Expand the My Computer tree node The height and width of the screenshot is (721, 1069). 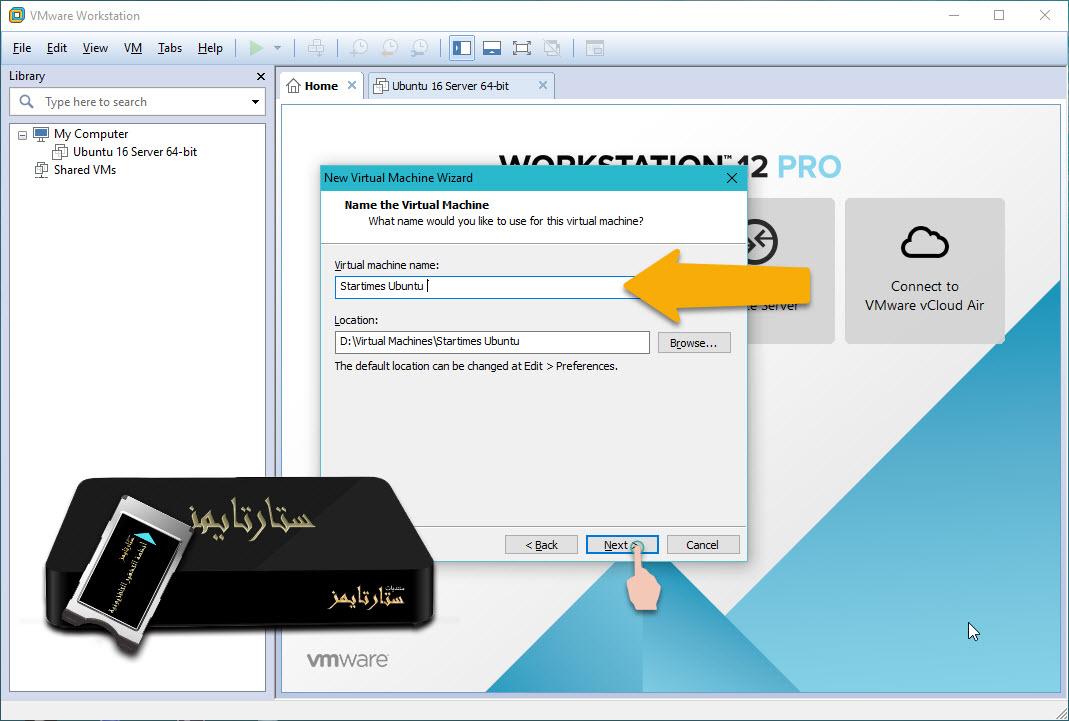[x=21, y=133]
